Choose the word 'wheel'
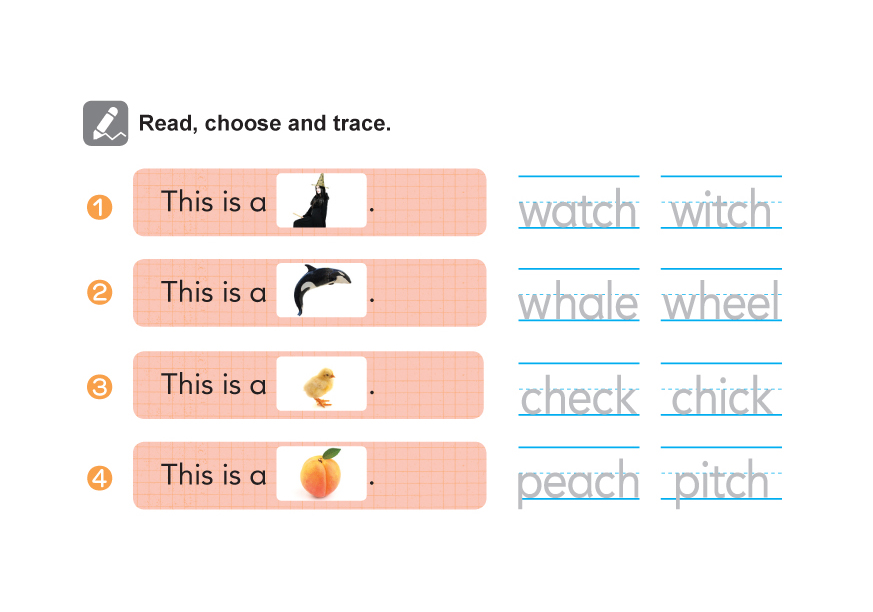Screen dimensions: 873x612 (x=721, y=303)
